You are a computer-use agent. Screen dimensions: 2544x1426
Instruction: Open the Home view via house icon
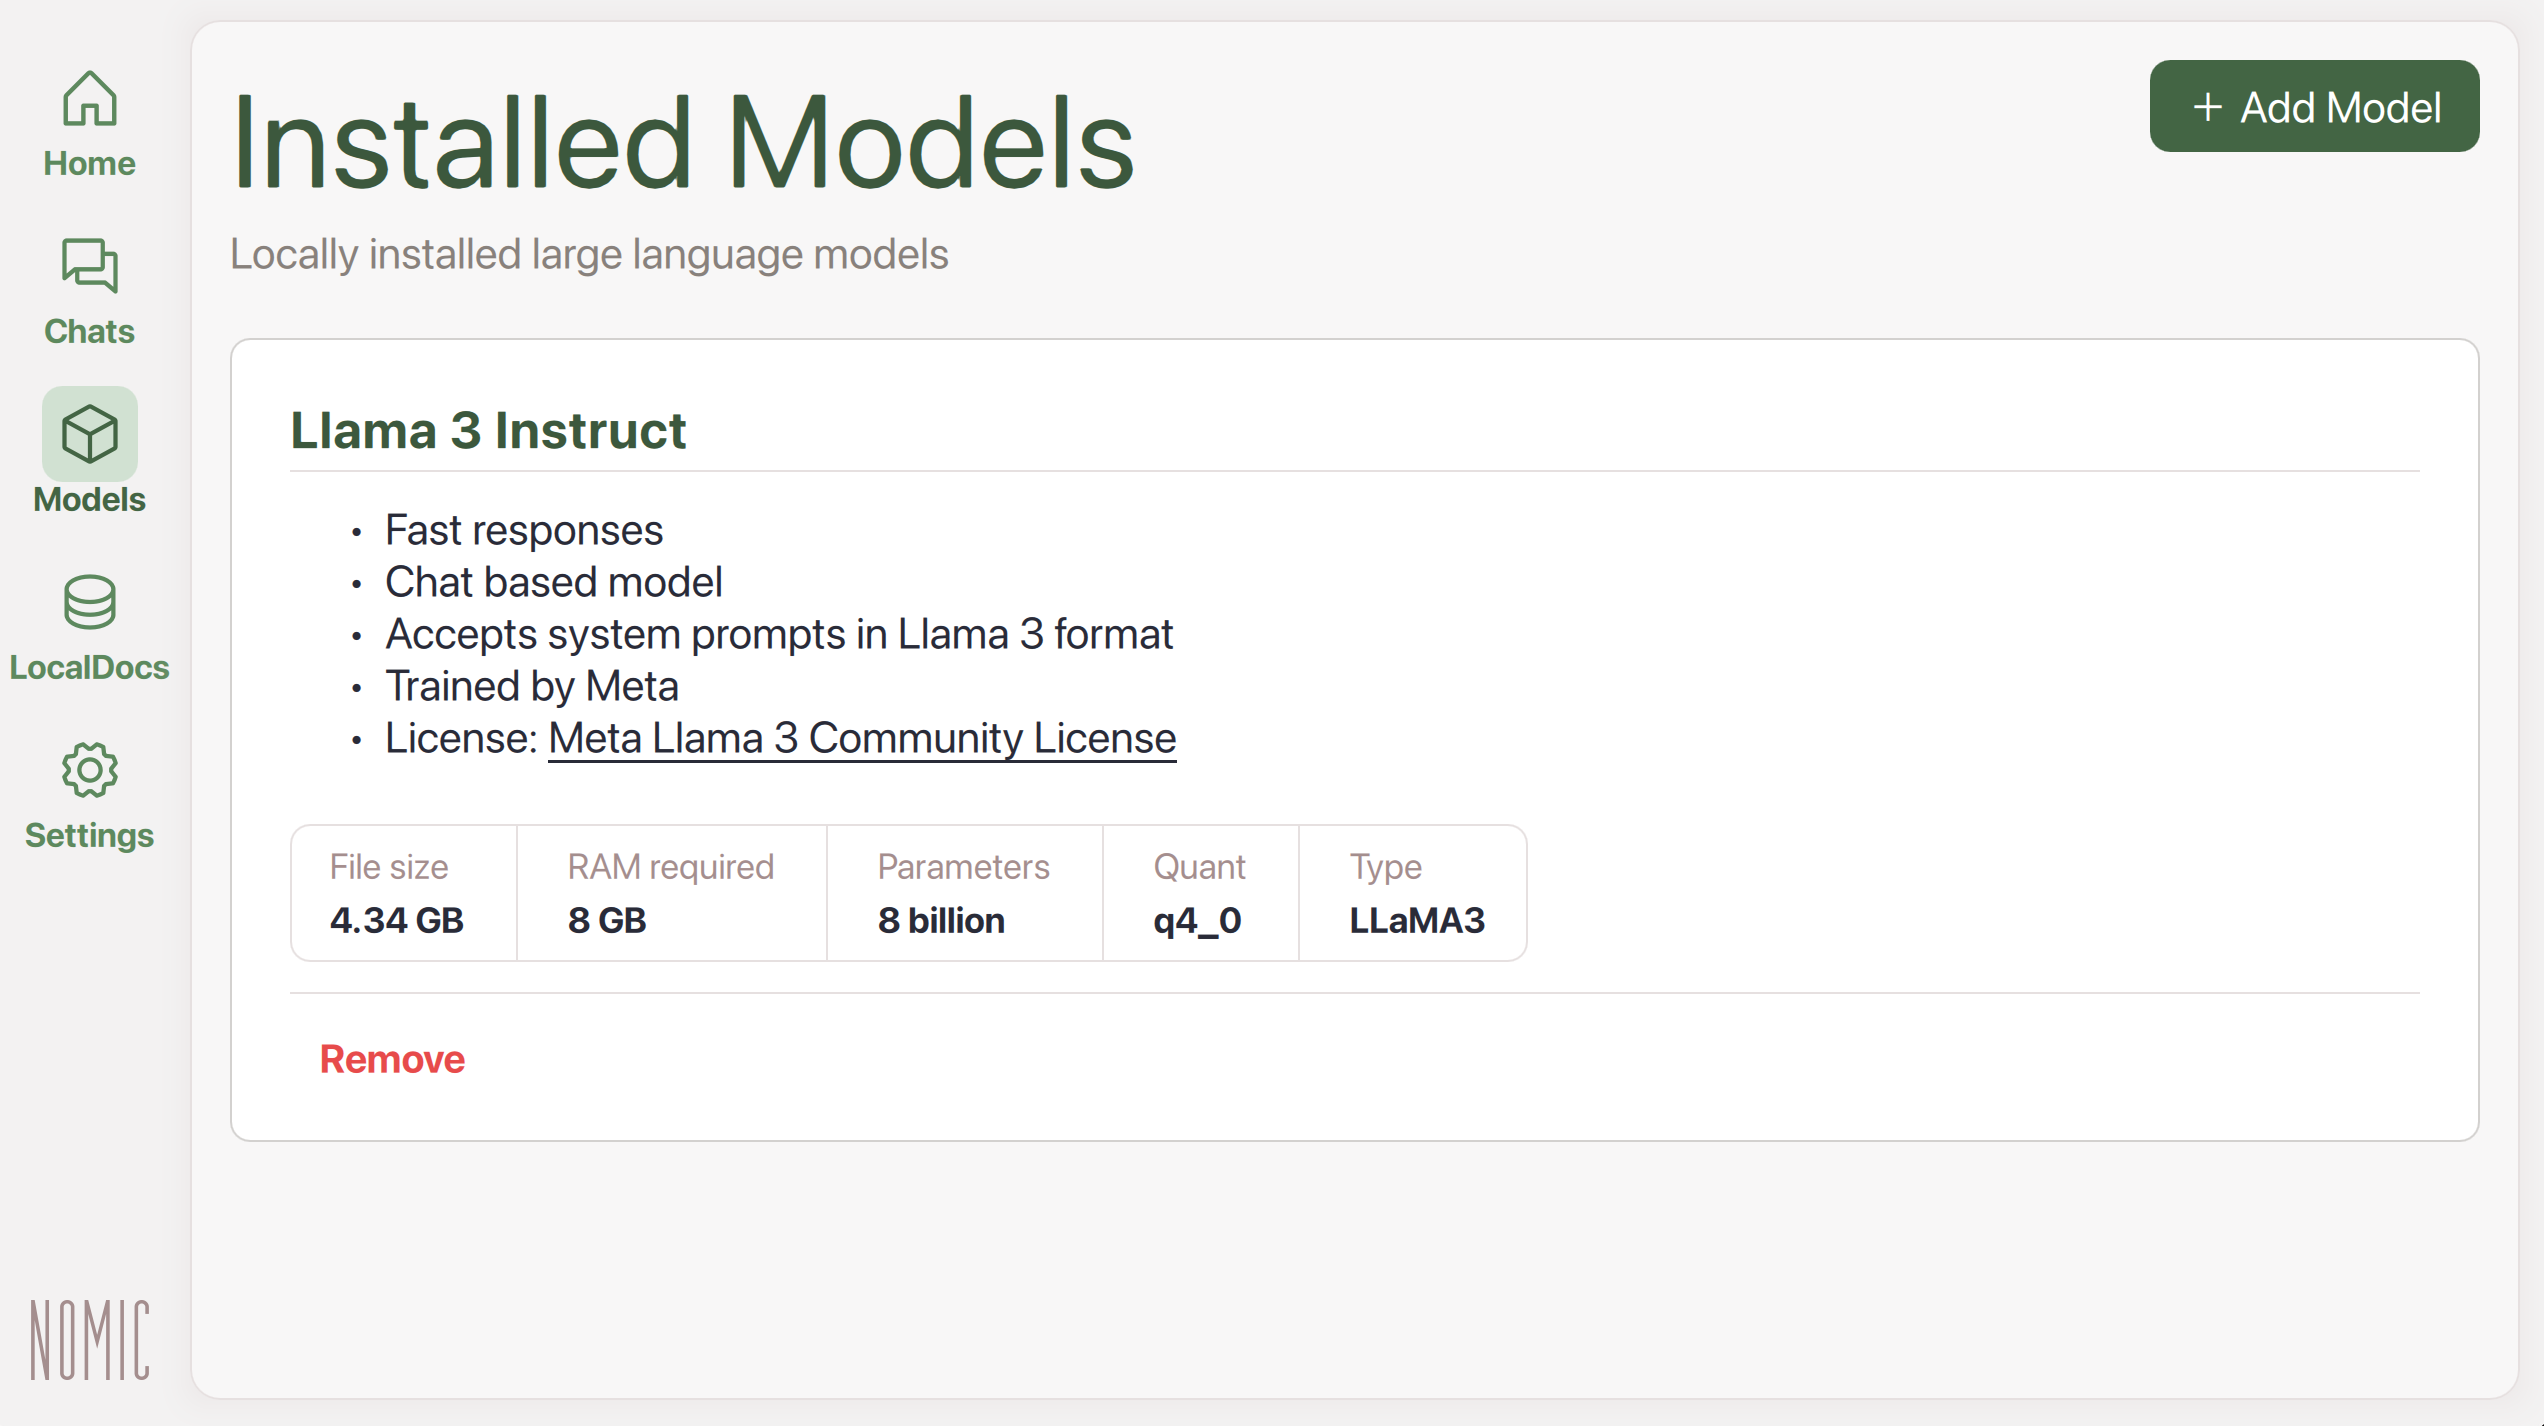(90, 98)
